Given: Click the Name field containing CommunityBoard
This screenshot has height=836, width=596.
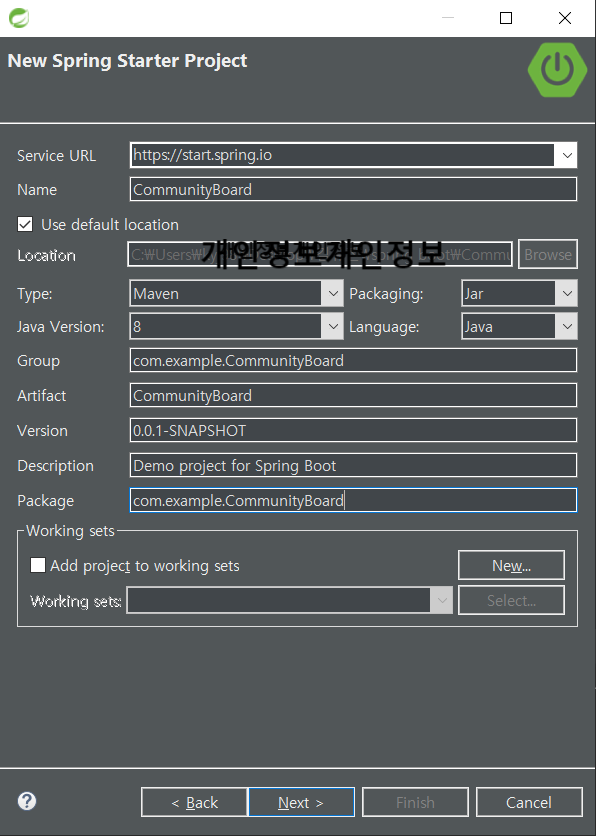Looking at the screenshot, I should pyautogui.click(x=353, y=189).
